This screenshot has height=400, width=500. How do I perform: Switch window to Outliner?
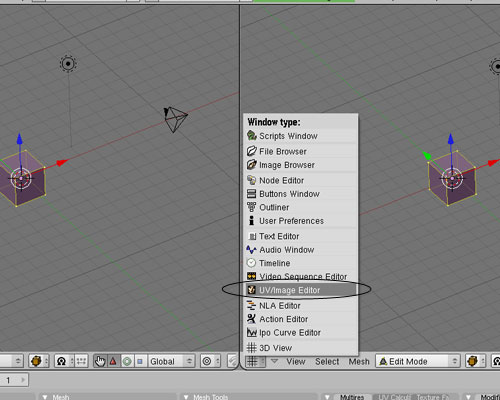click(x=301, y=207)
